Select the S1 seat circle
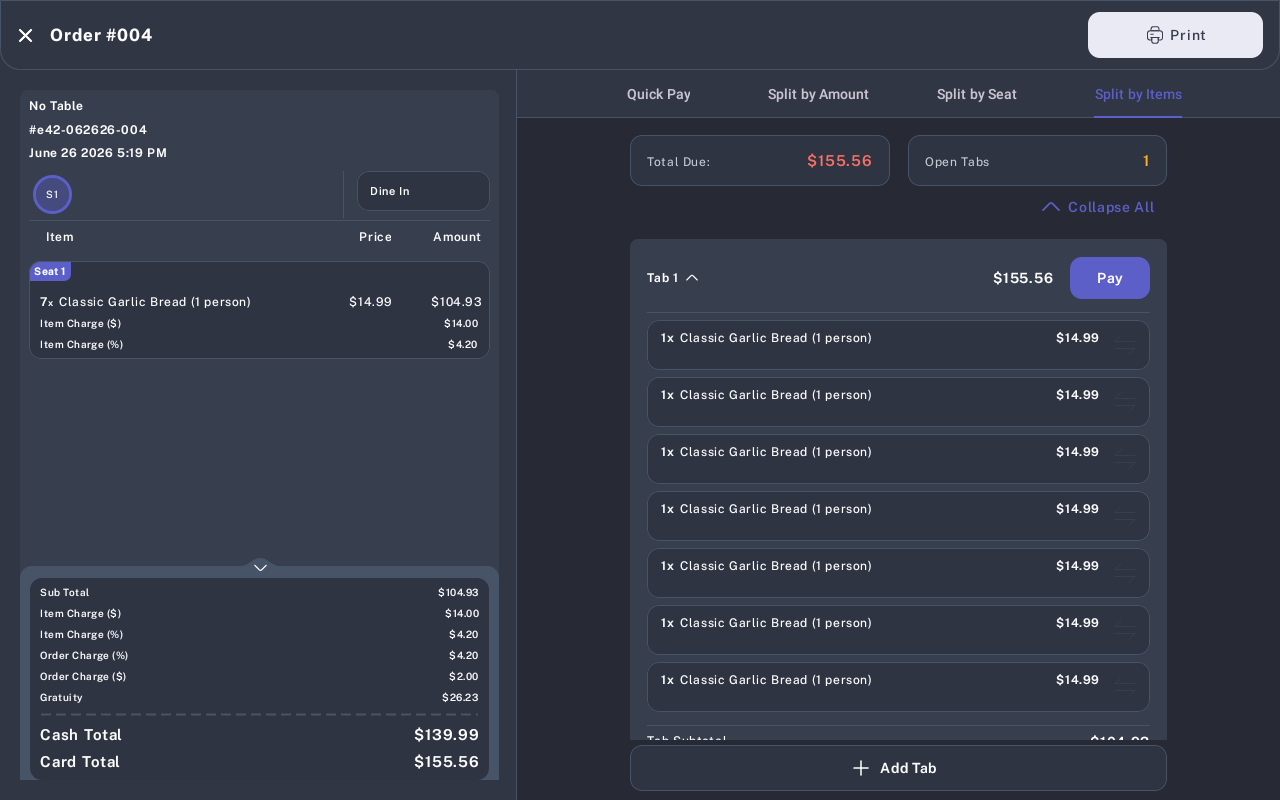 coord(52,194)
